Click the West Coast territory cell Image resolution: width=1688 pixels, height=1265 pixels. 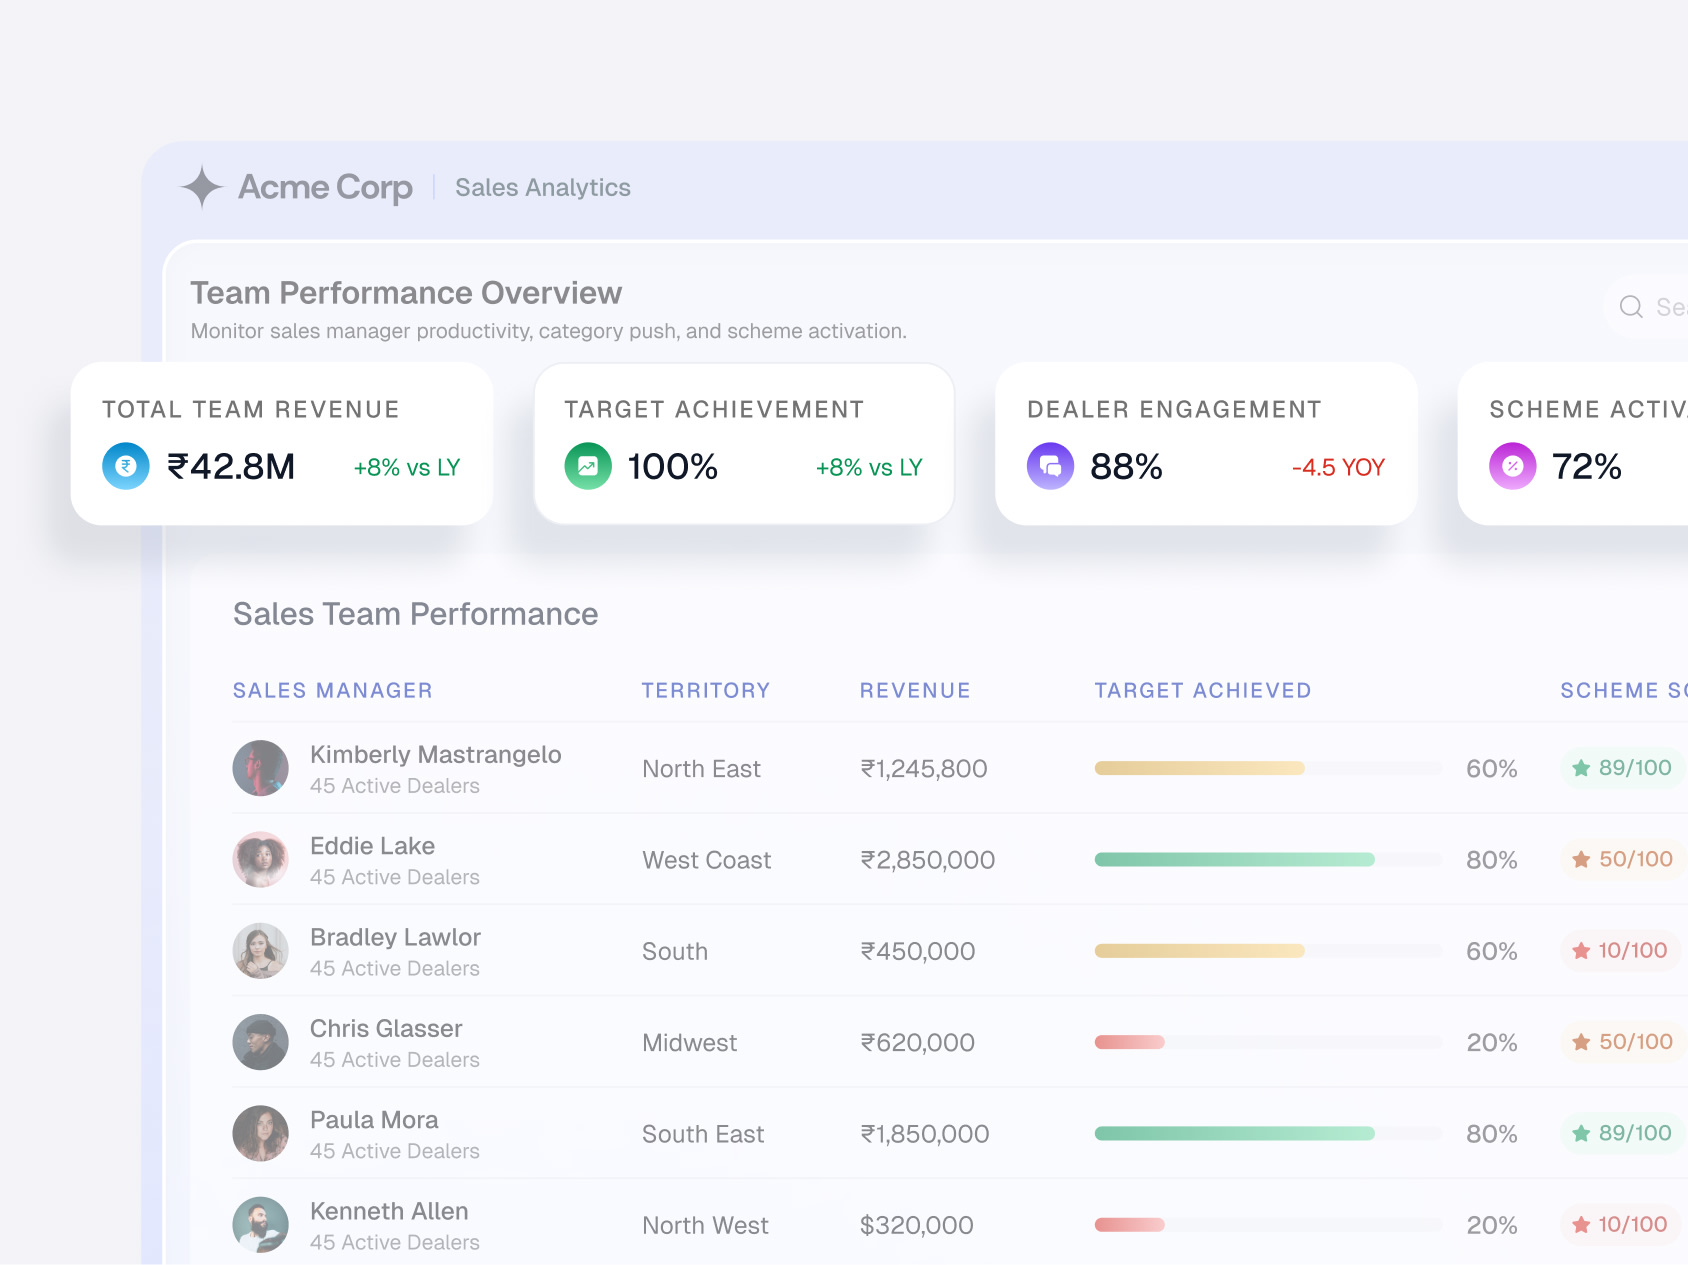click(707, 860)
